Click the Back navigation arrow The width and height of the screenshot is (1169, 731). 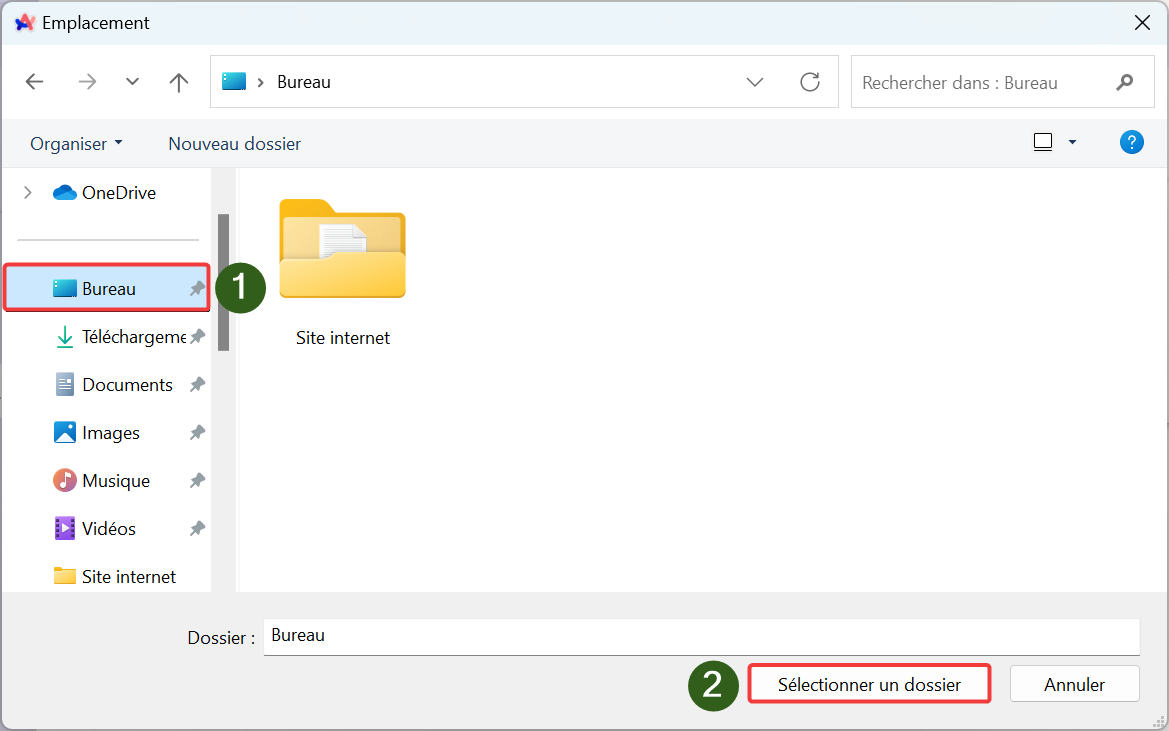(x=35, y=82)
